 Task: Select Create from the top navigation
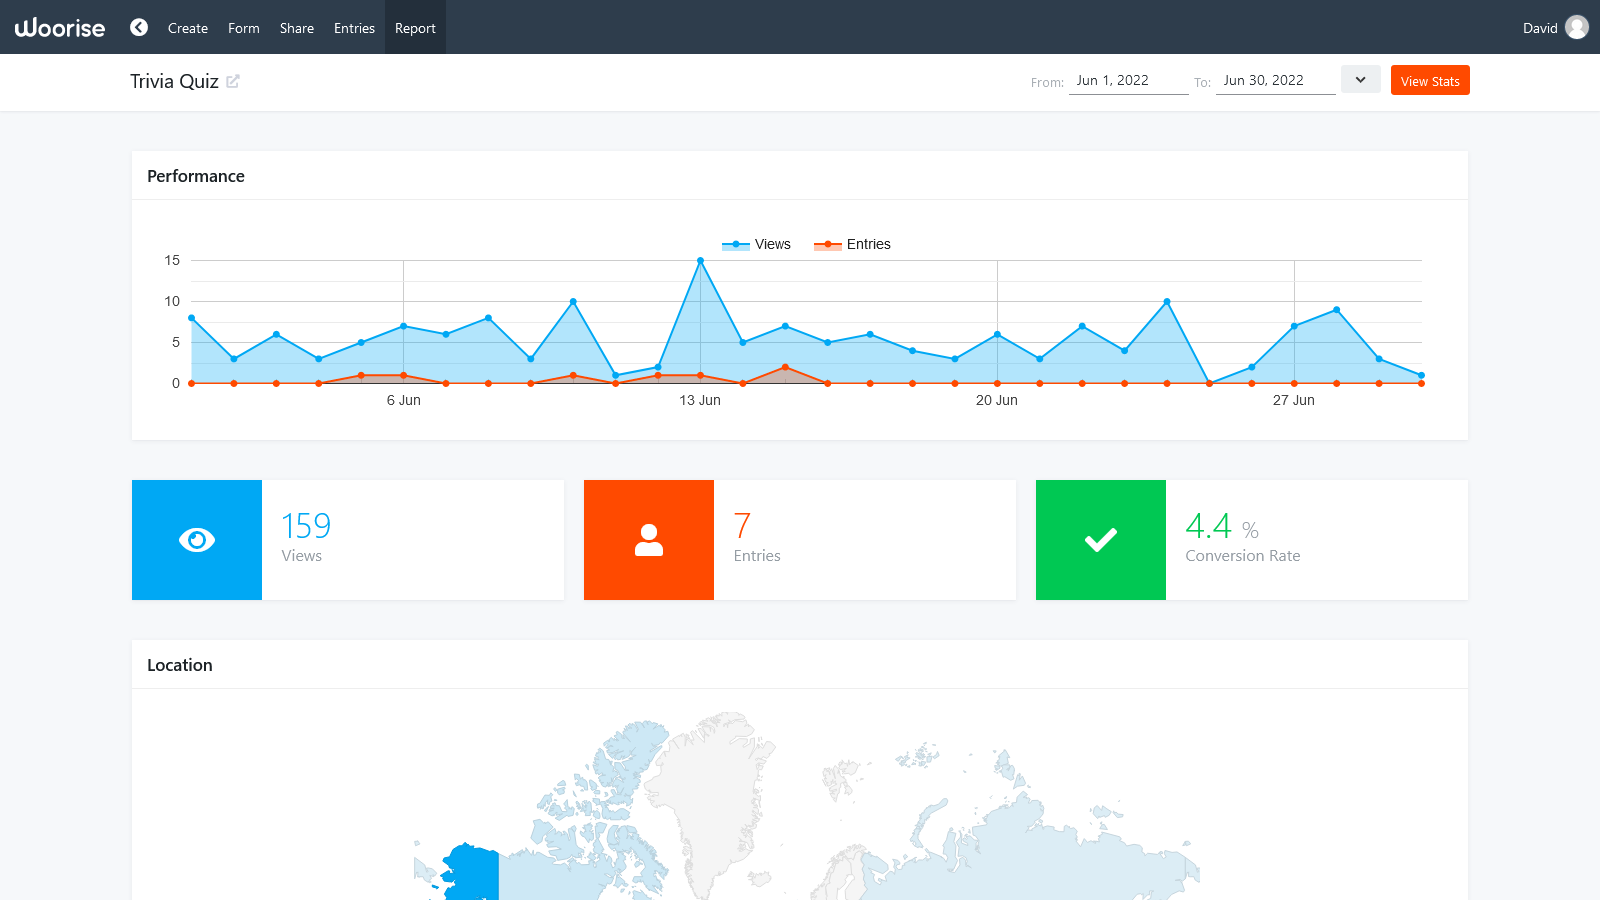coord(188,28)
